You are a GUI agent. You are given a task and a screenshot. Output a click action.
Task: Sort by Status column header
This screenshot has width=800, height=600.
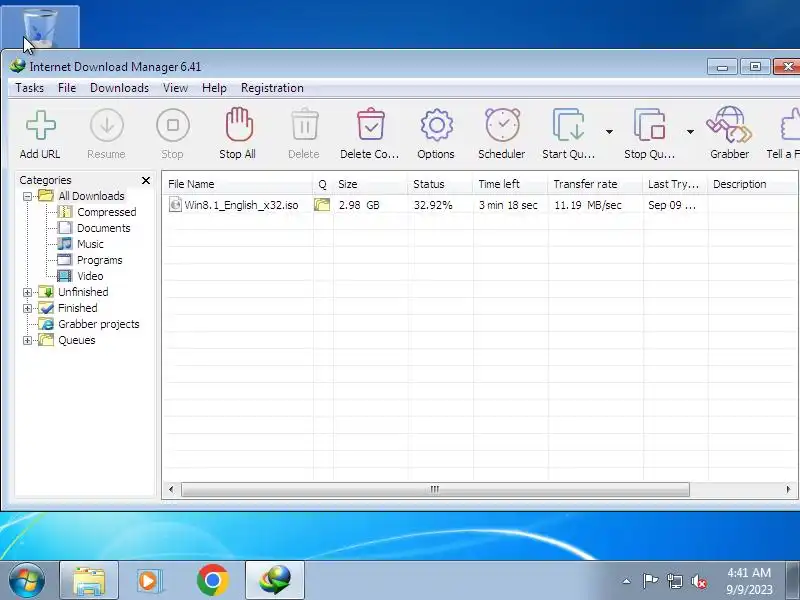point(440,184)
